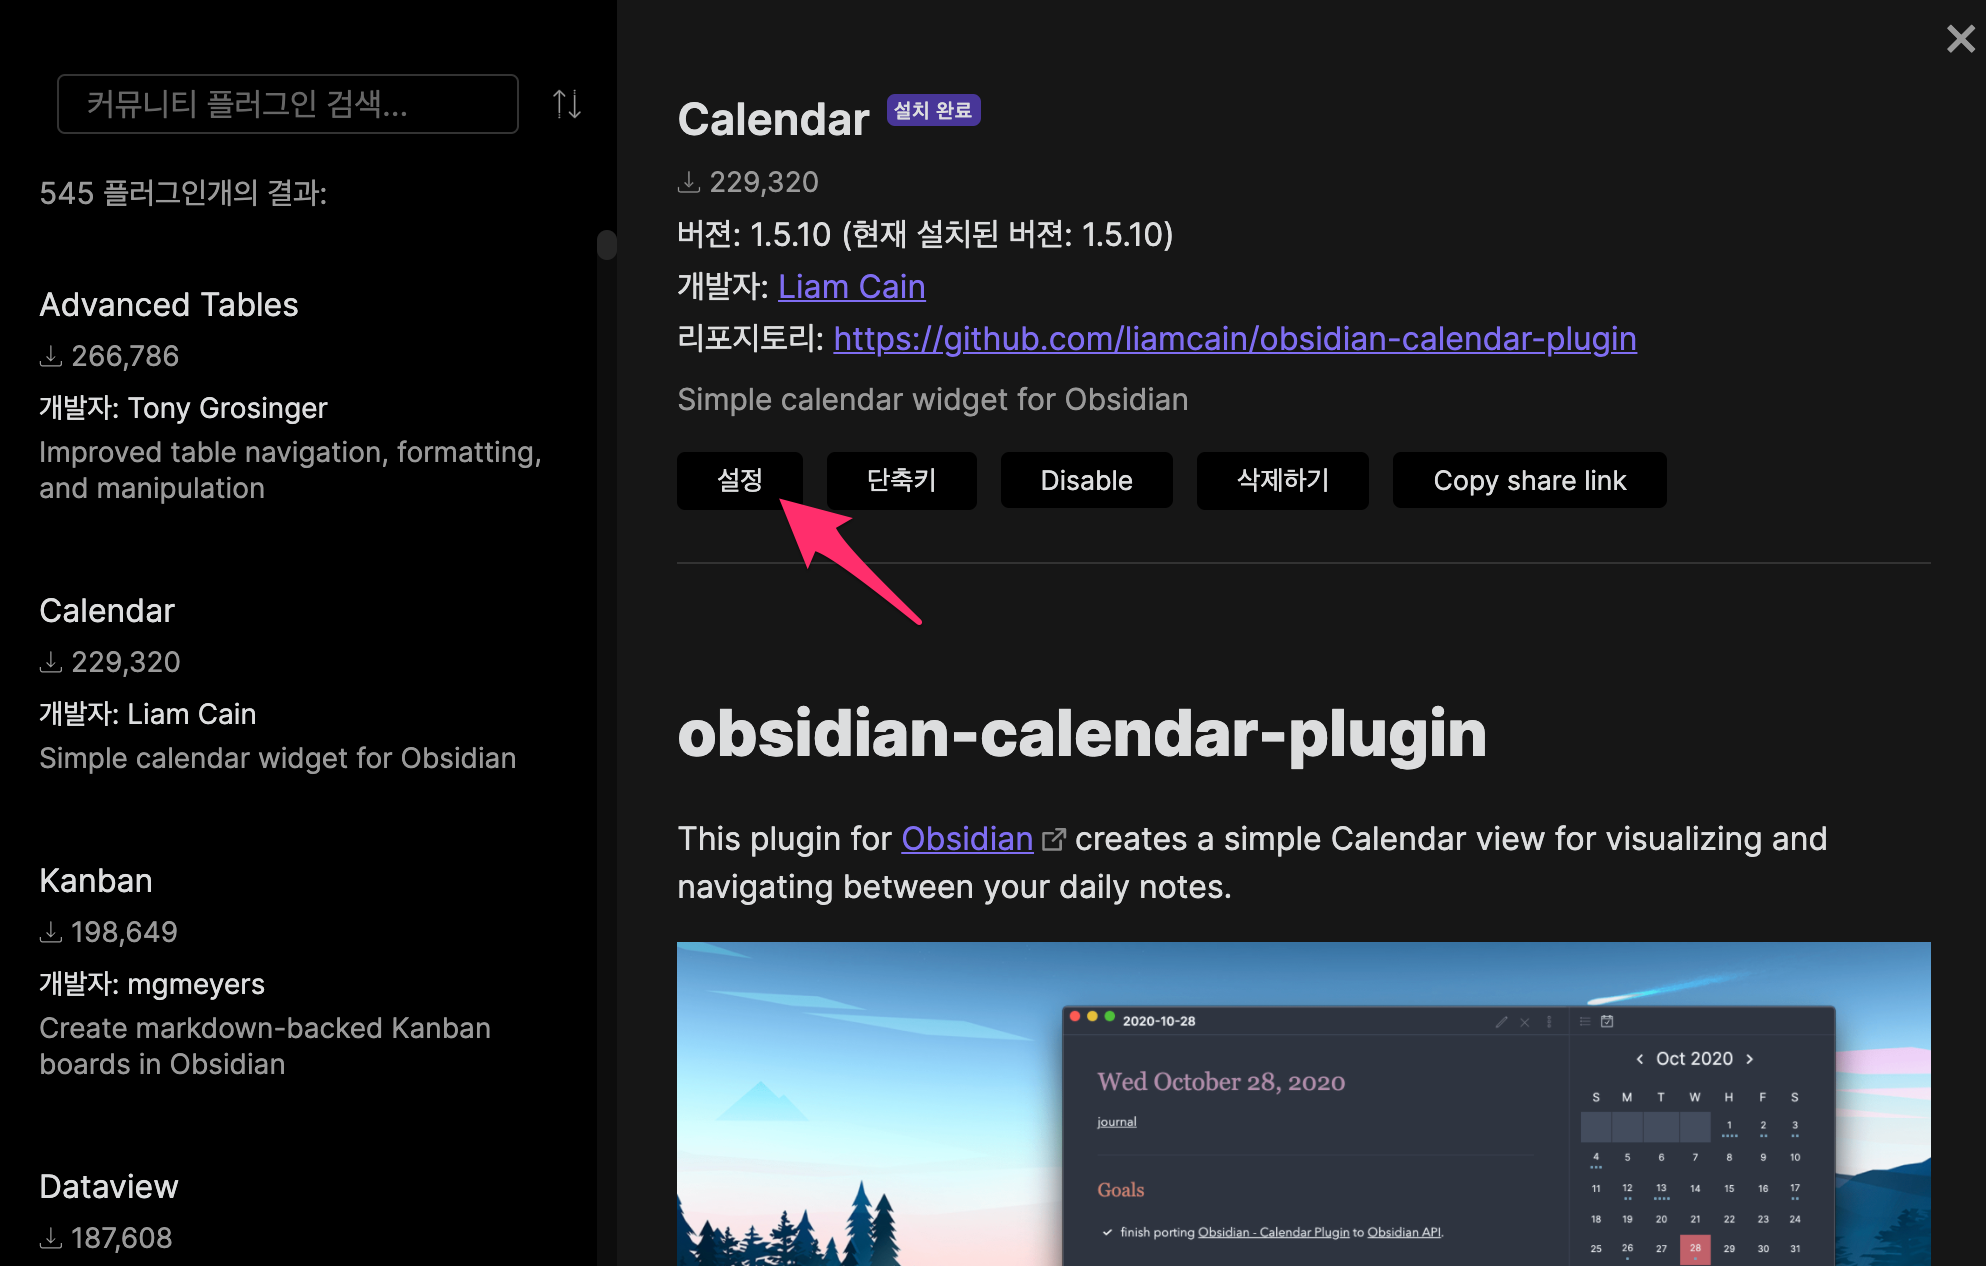The width and height of the screenshot is (1986, 1266).
Task: Click the calendar plugin preview image
Action: coord(1302,1102)
